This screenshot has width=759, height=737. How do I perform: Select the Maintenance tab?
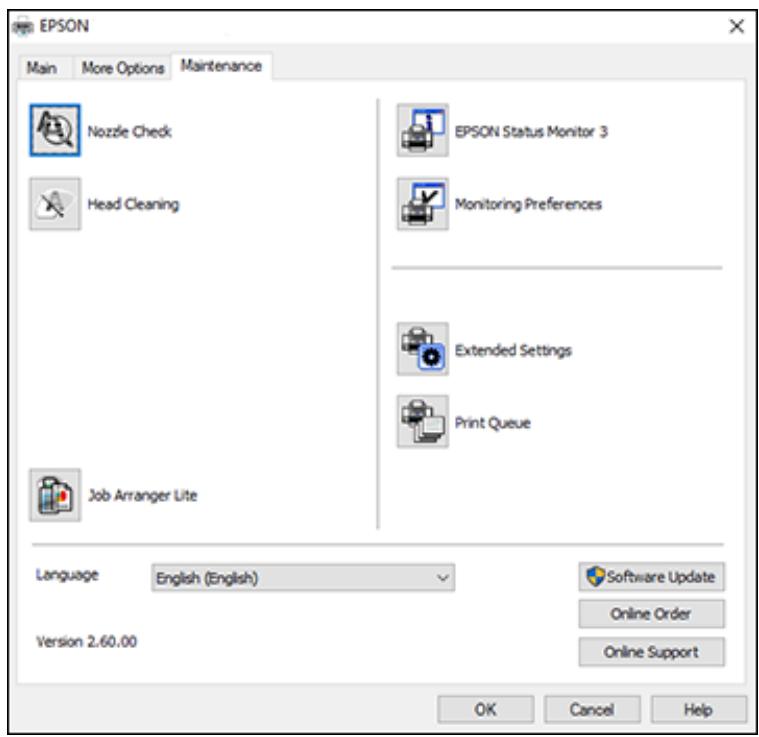click(x=221, y=65)
